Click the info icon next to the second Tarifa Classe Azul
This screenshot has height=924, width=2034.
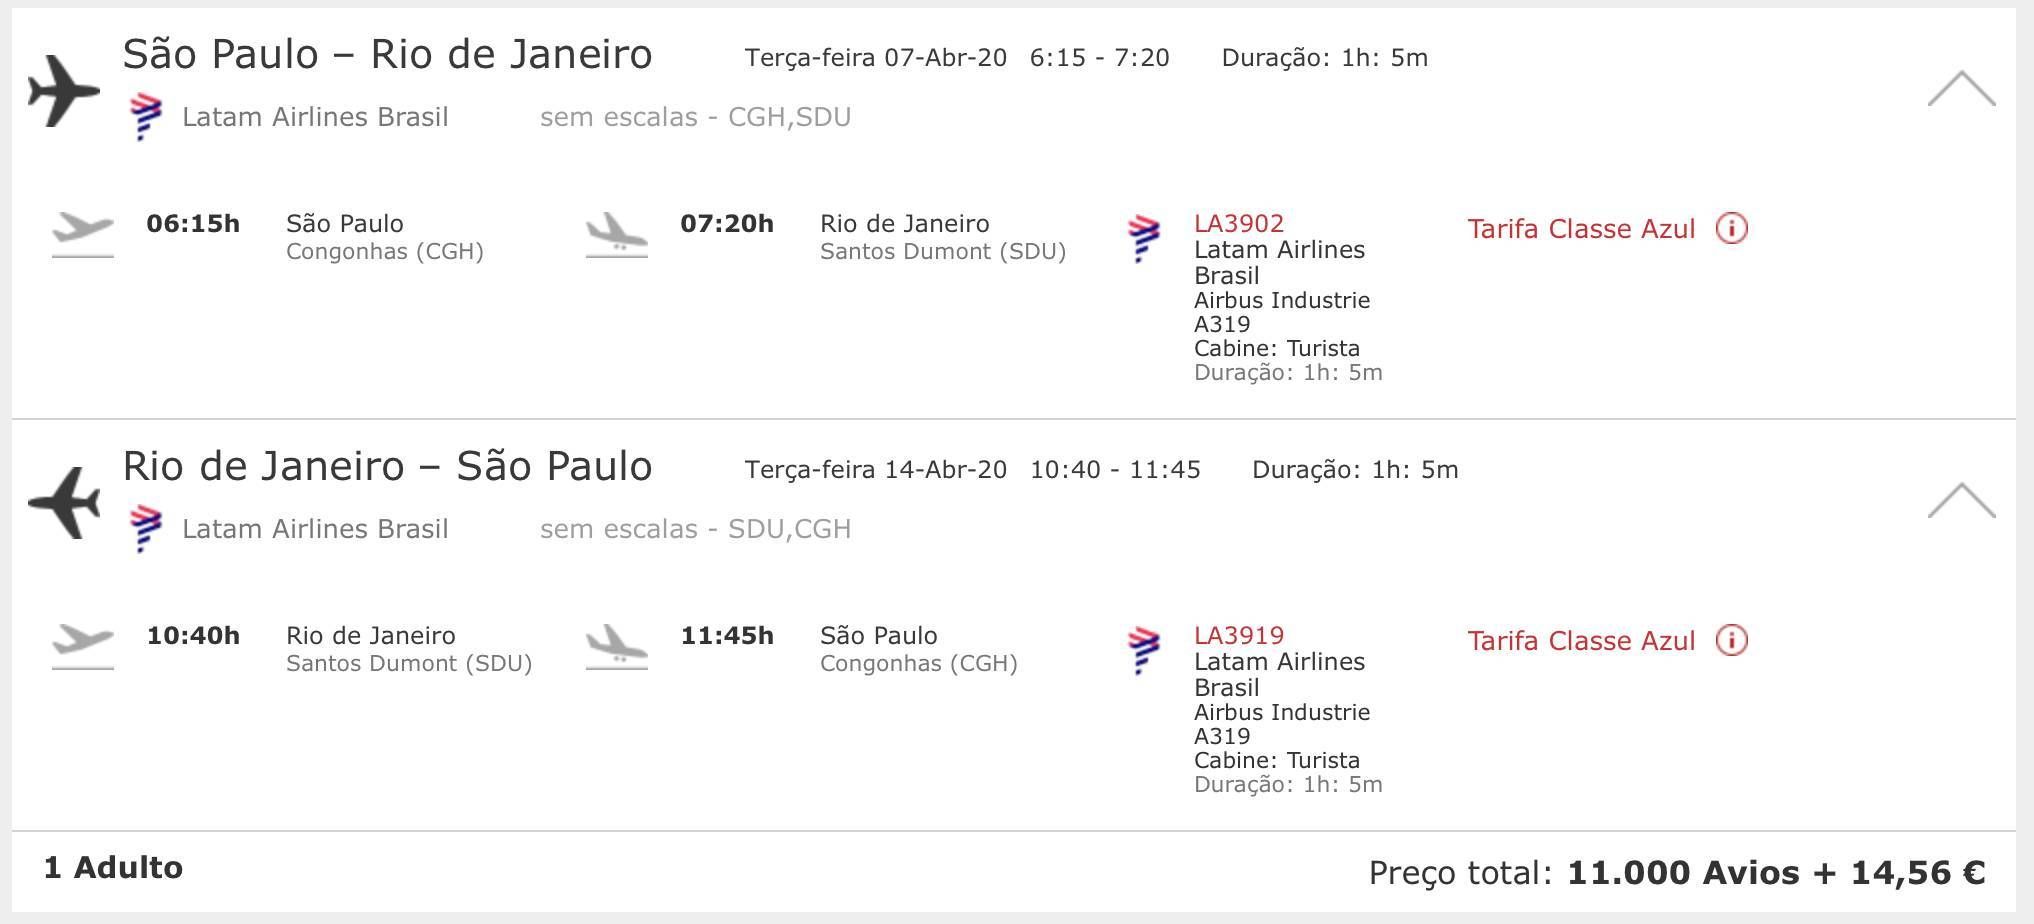(x=1732, y=641)
